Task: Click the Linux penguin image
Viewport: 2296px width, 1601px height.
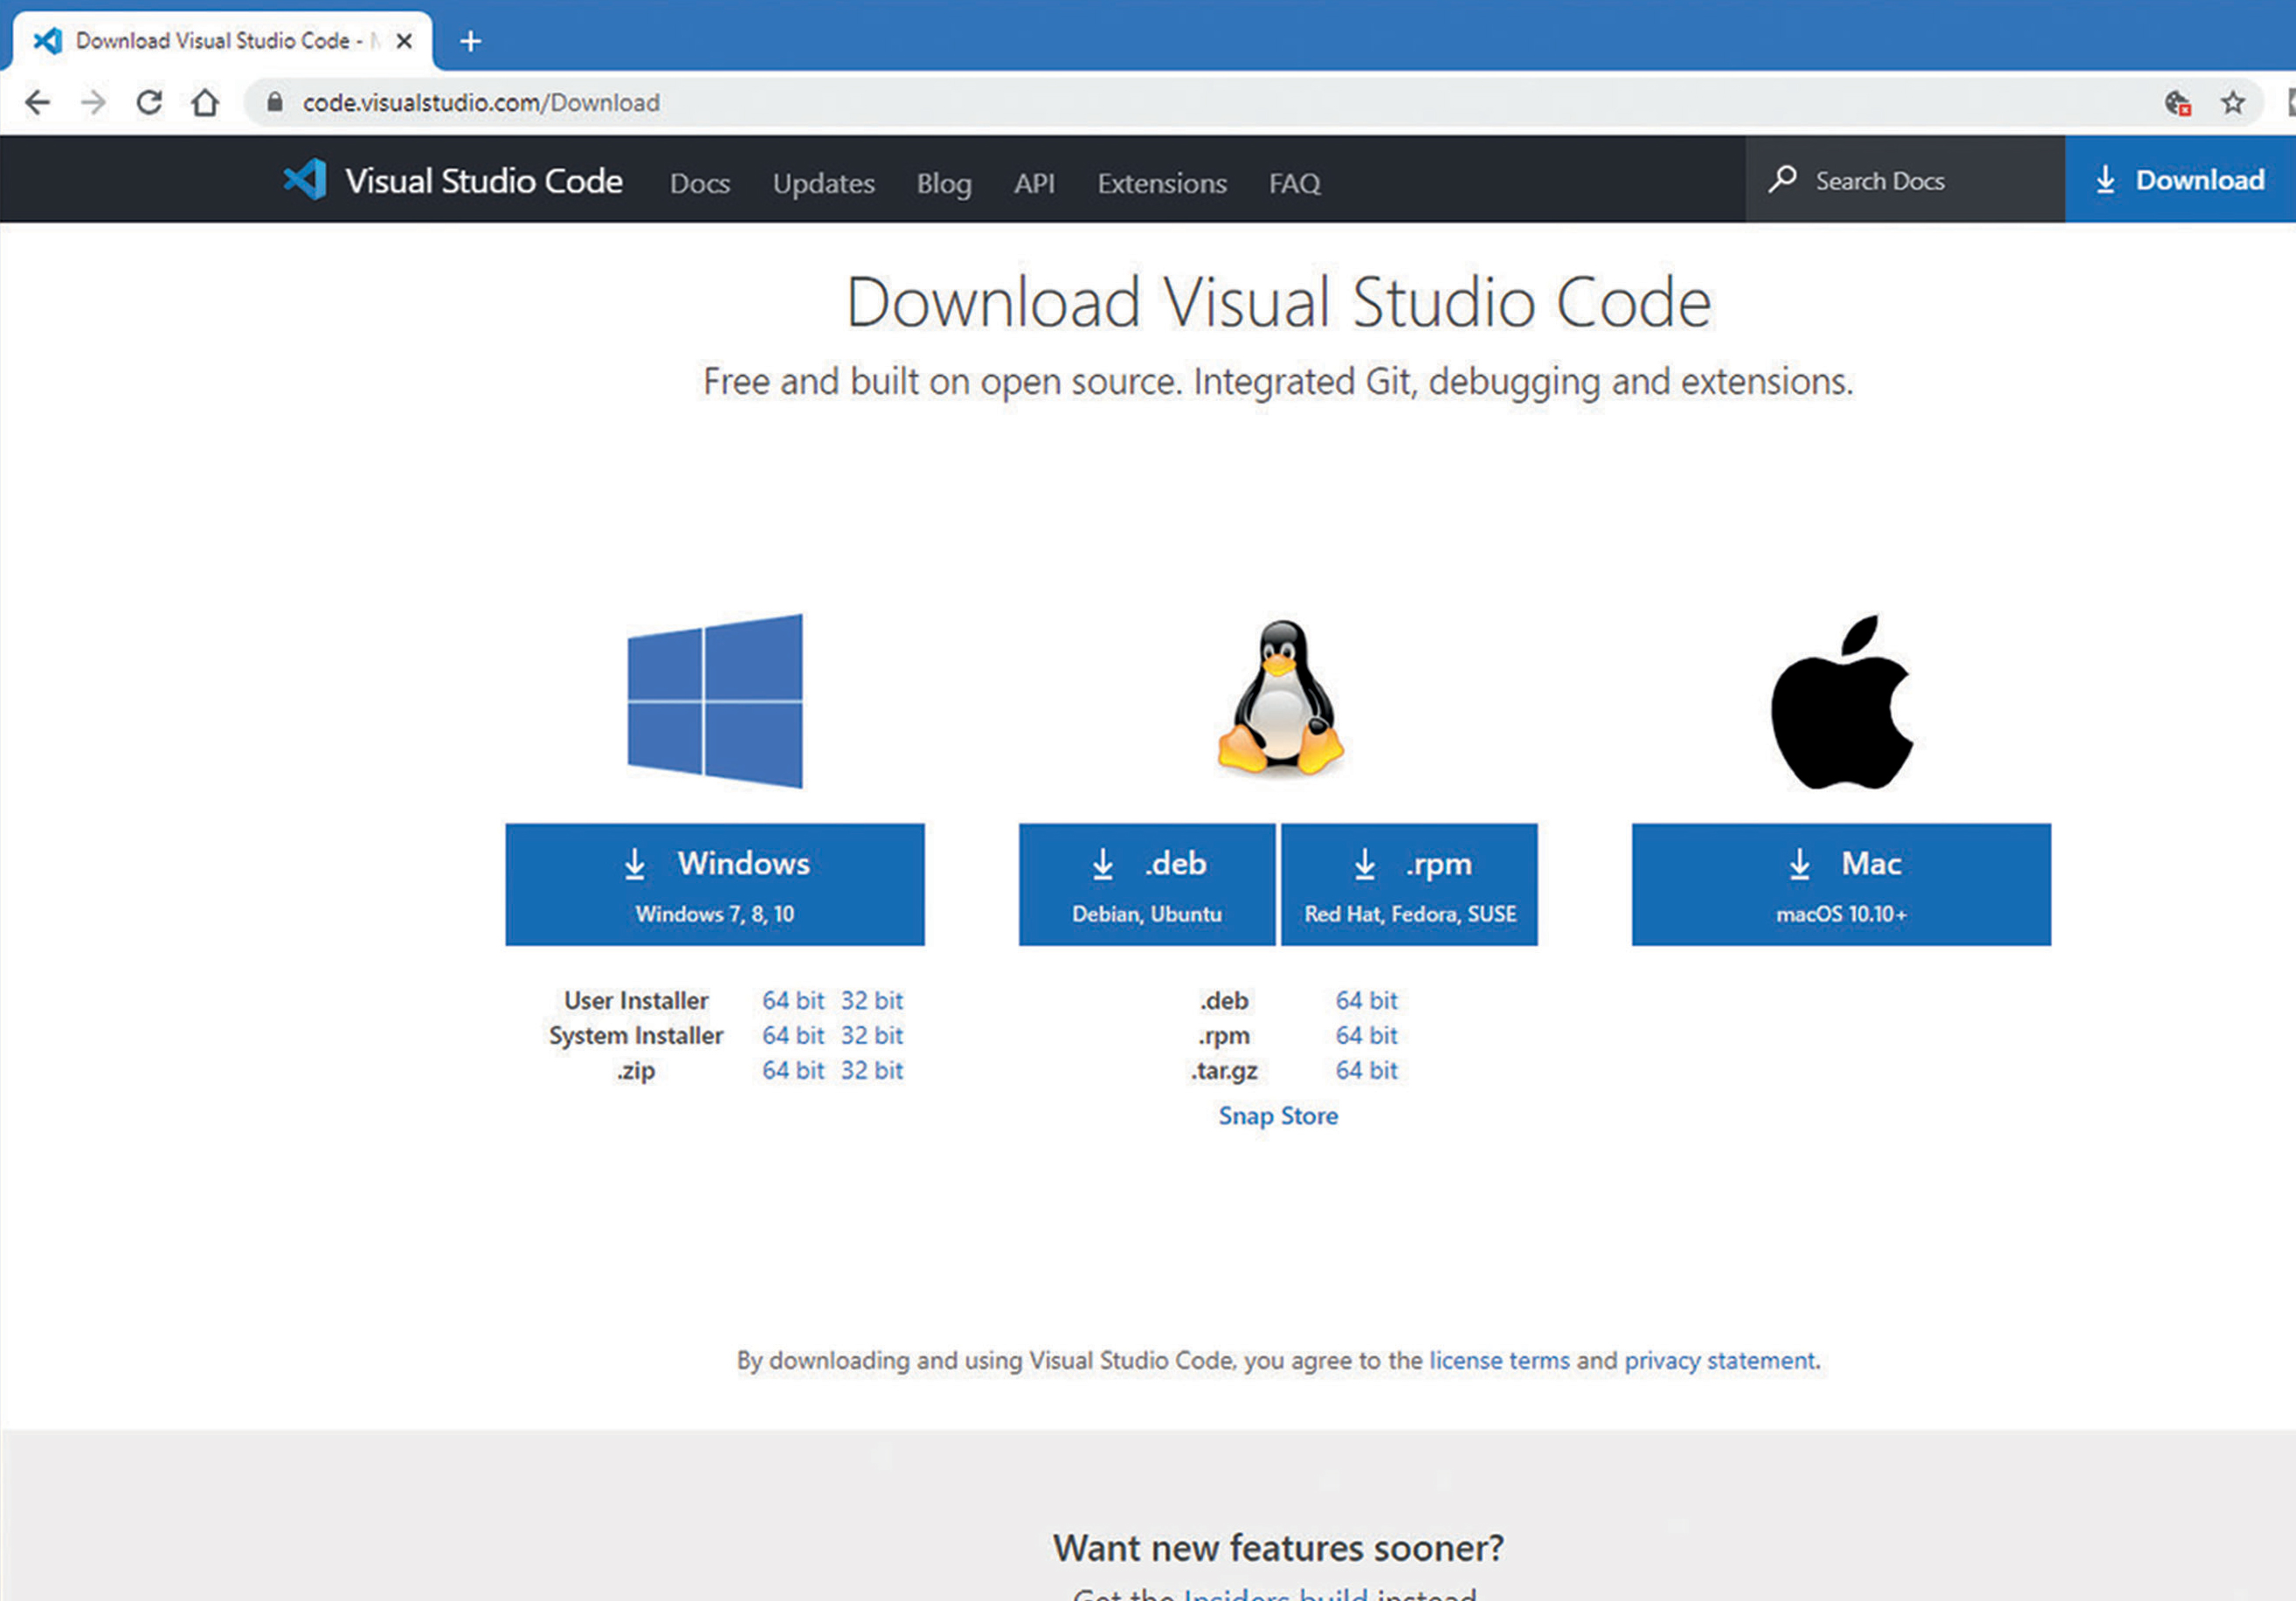Action: coord(1279,698)
